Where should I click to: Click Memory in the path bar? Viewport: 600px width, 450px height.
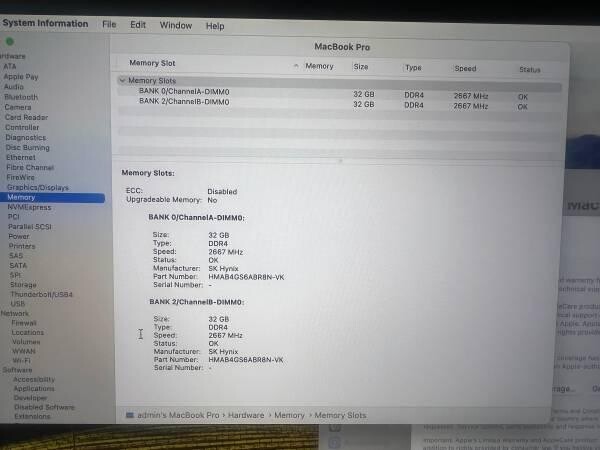click(x=289, y=415)
